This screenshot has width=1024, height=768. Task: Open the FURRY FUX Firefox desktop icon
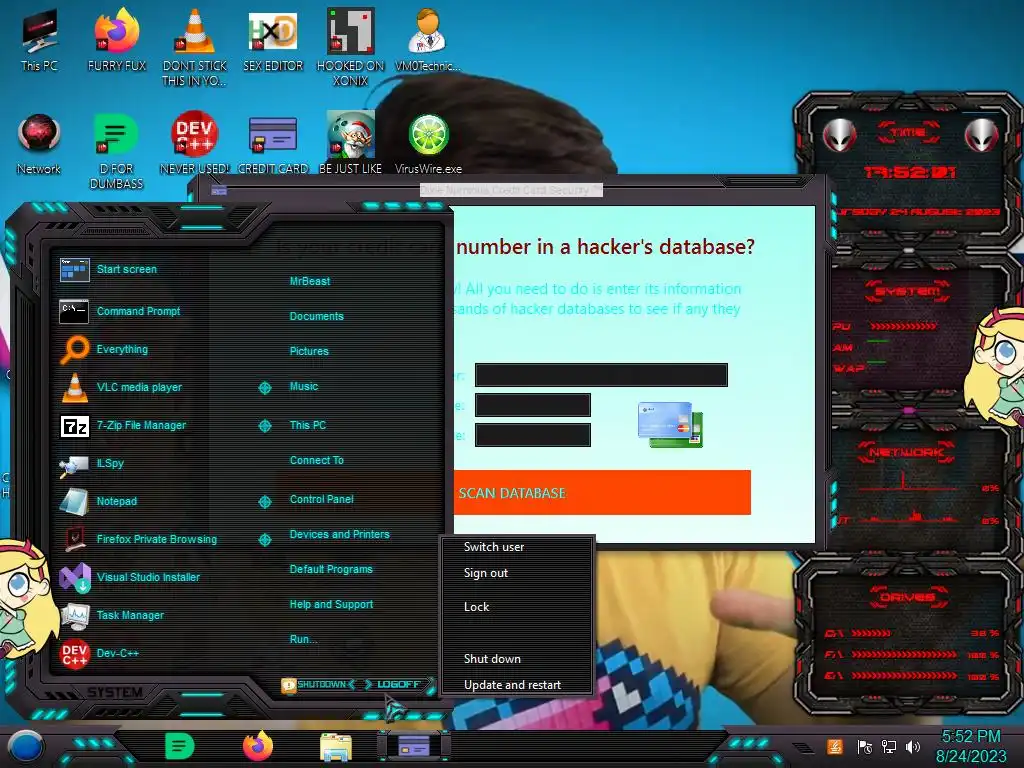pyautogui.click(x=117, y=39)
